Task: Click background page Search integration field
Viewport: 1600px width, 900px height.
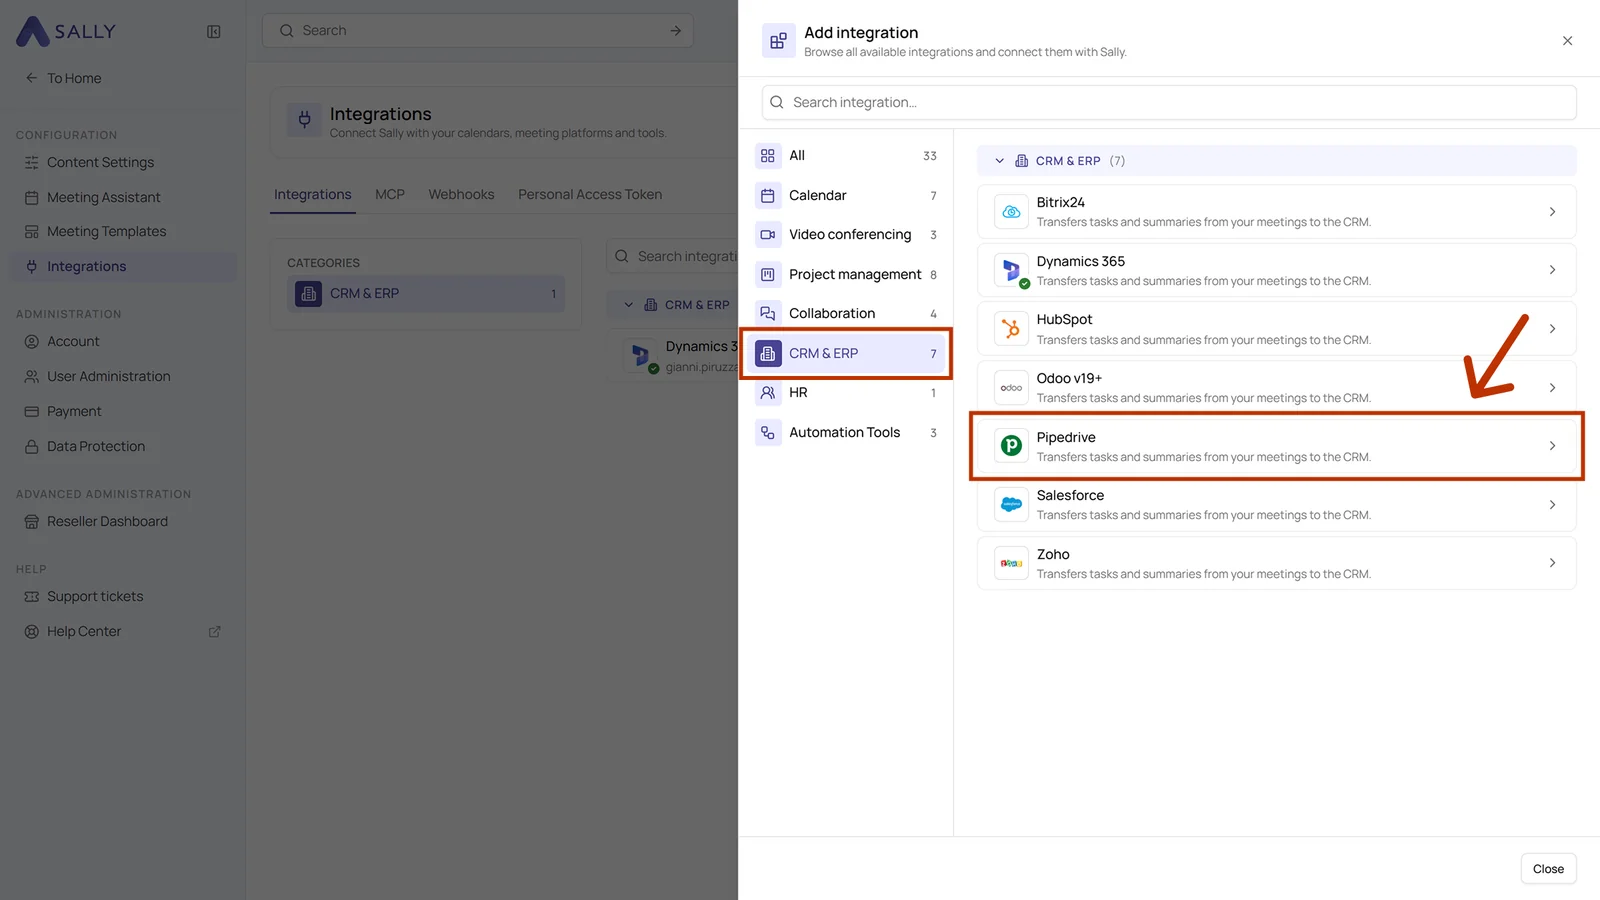Action: coord(673,256)
